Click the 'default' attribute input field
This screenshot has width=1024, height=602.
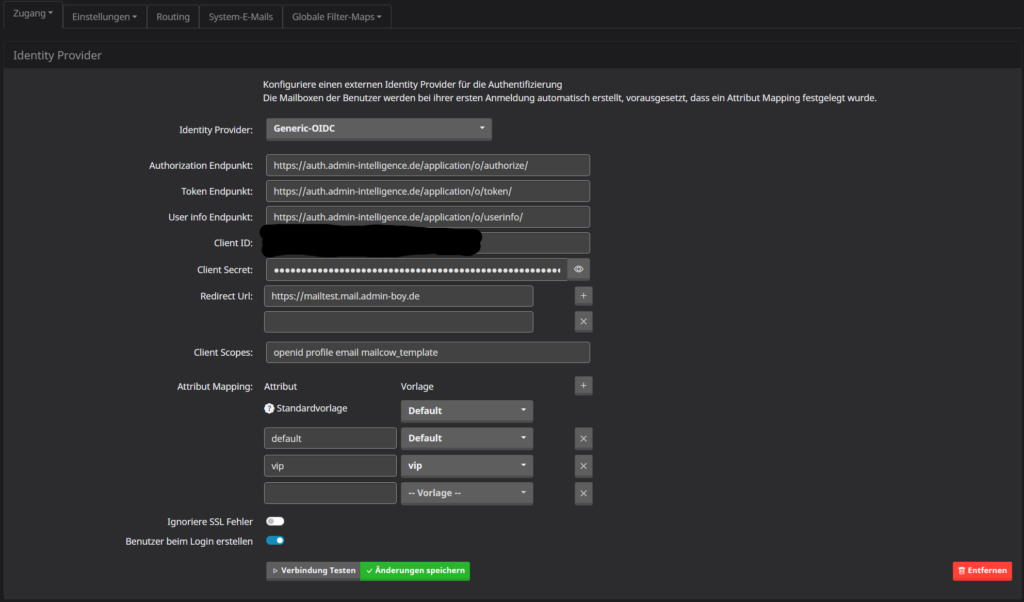click(x=330, y=438)
